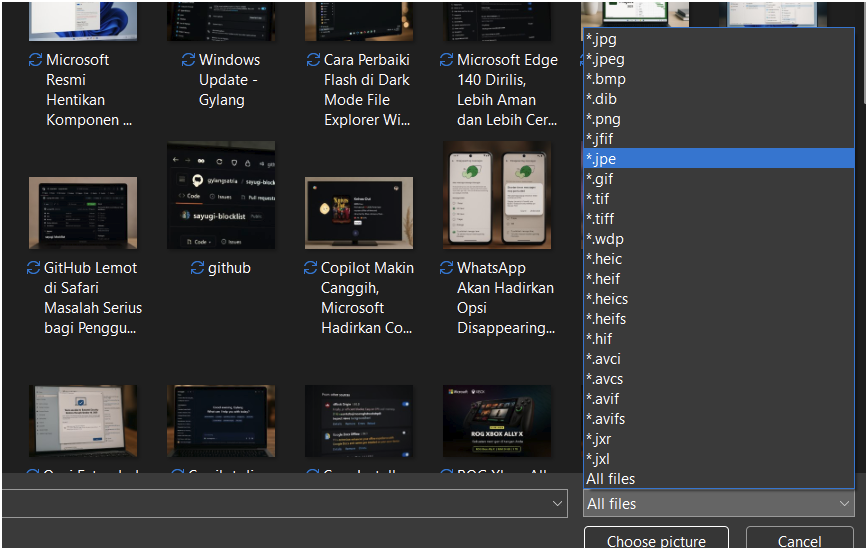868x550 pixels.
Task: Pick *.heif in the filter list
Action: tap(719, 278)
